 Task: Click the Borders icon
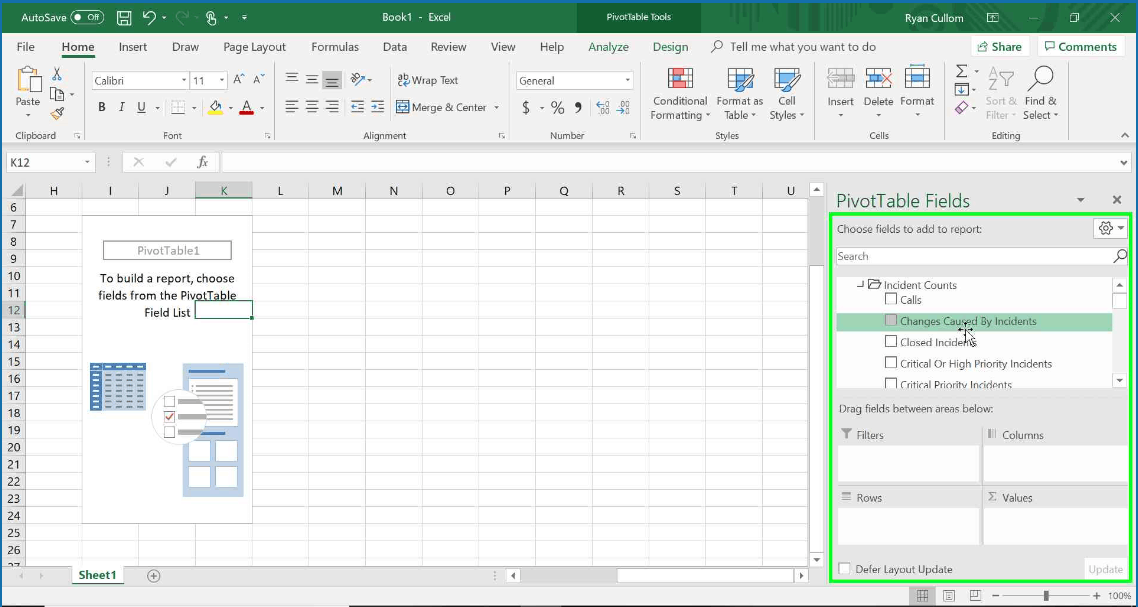pyautogui.click(x=178, y=107)
